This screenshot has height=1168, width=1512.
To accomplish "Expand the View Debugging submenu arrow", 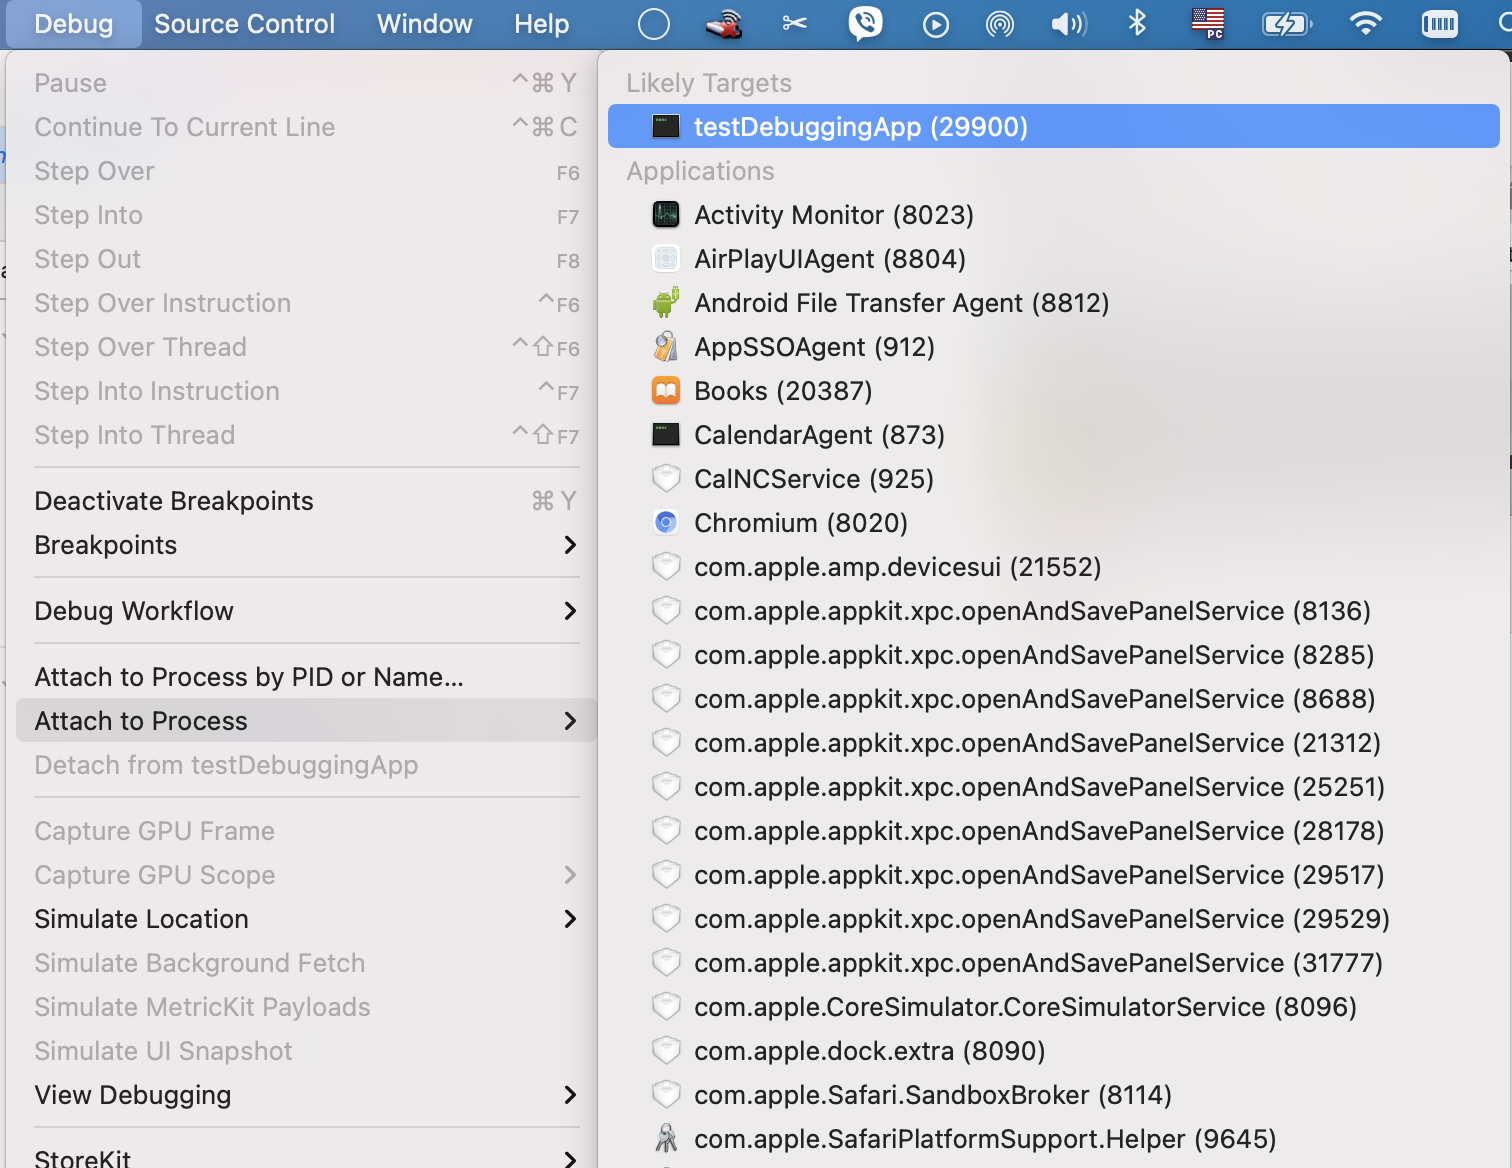I will point(570,1095).
